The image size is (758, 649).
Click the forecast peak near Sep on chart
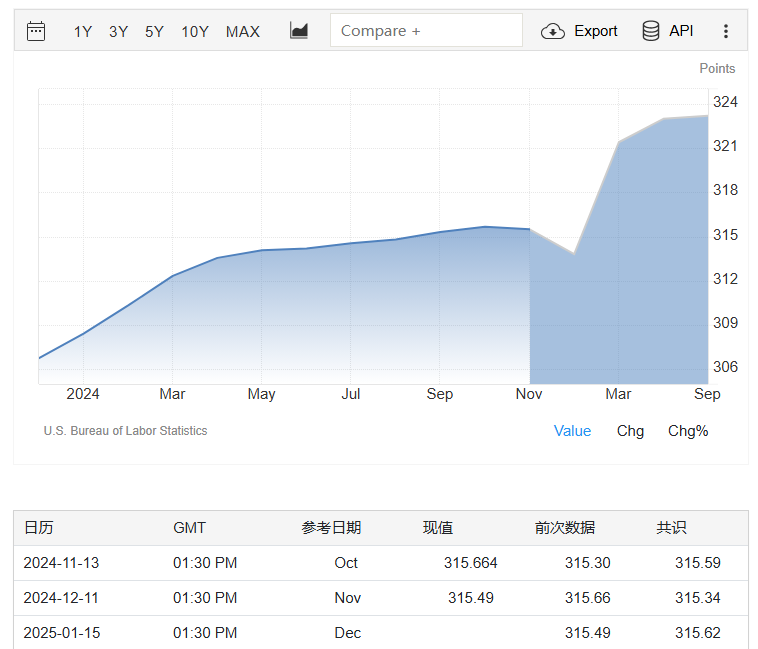707,116
